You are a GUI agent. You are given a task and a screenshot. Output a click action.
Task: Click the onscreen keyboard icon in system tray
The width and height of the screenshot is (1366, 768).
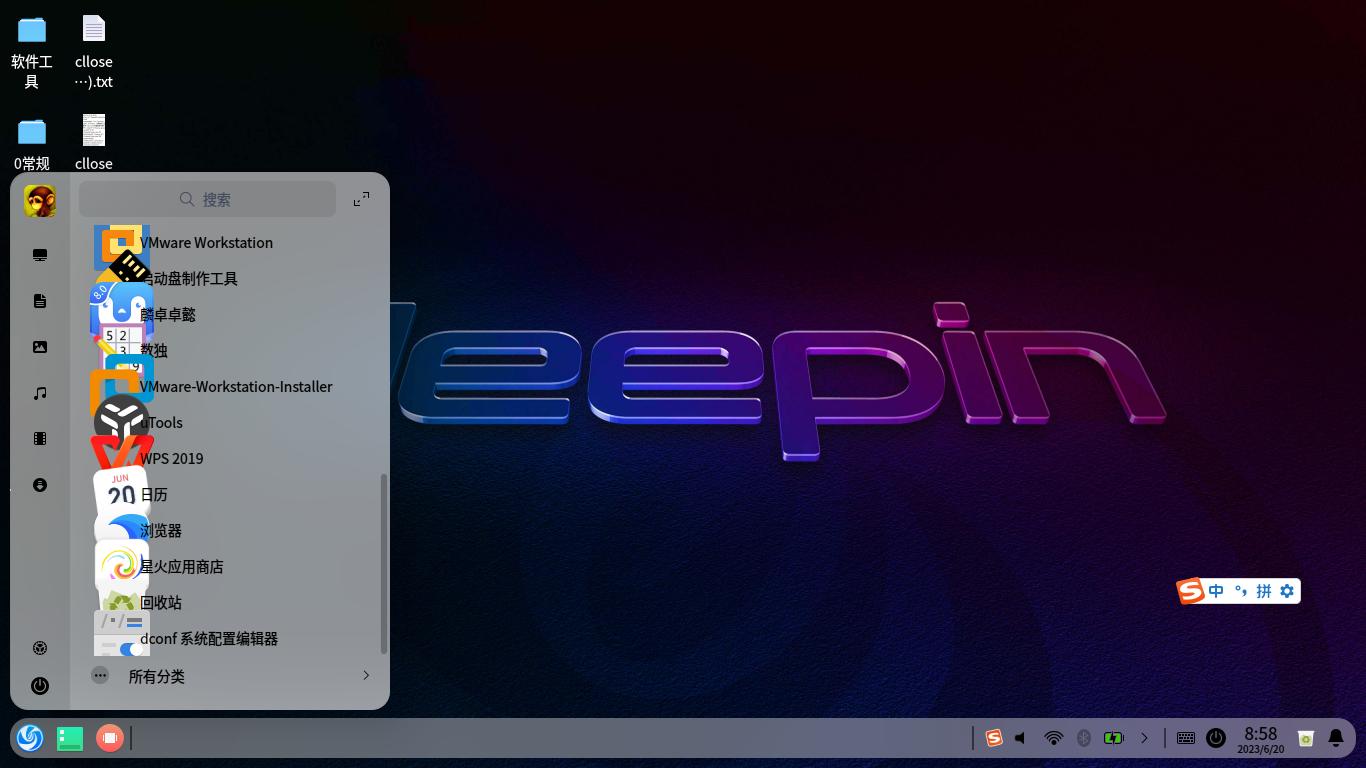tap(1186, 737)
